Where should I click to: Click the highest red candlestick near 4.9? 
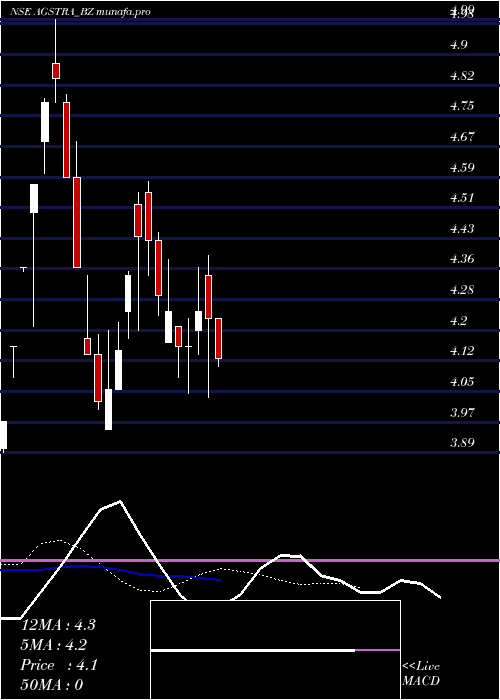[56, 71]
